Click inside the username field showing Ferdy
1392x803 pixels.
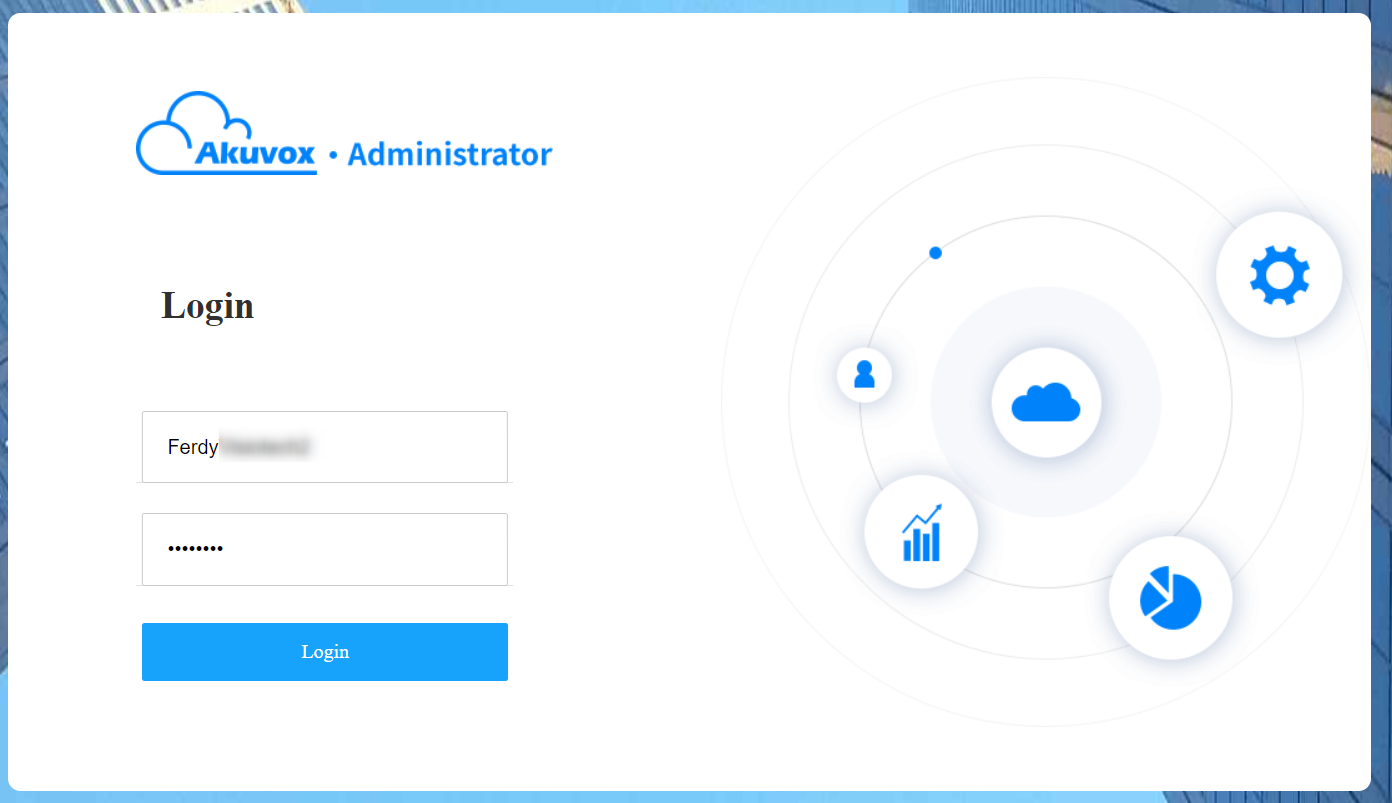[324, 447]
